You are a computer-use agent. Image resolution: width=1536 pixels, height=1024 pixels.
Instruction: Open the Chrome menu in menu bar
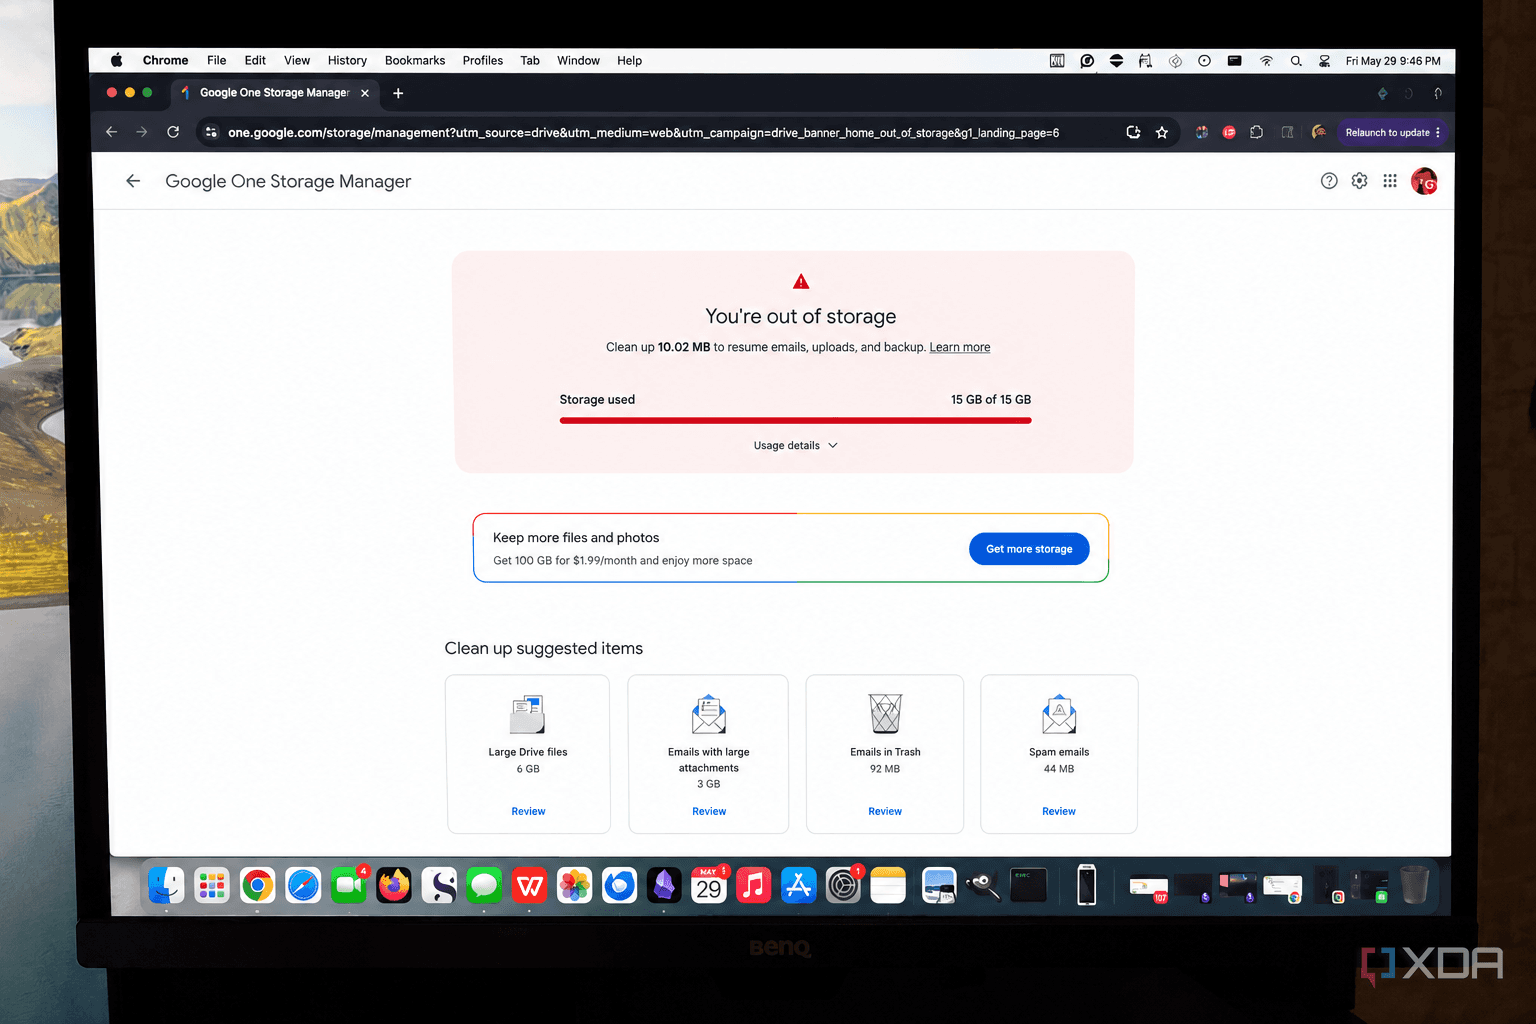[x=165, y=60]
